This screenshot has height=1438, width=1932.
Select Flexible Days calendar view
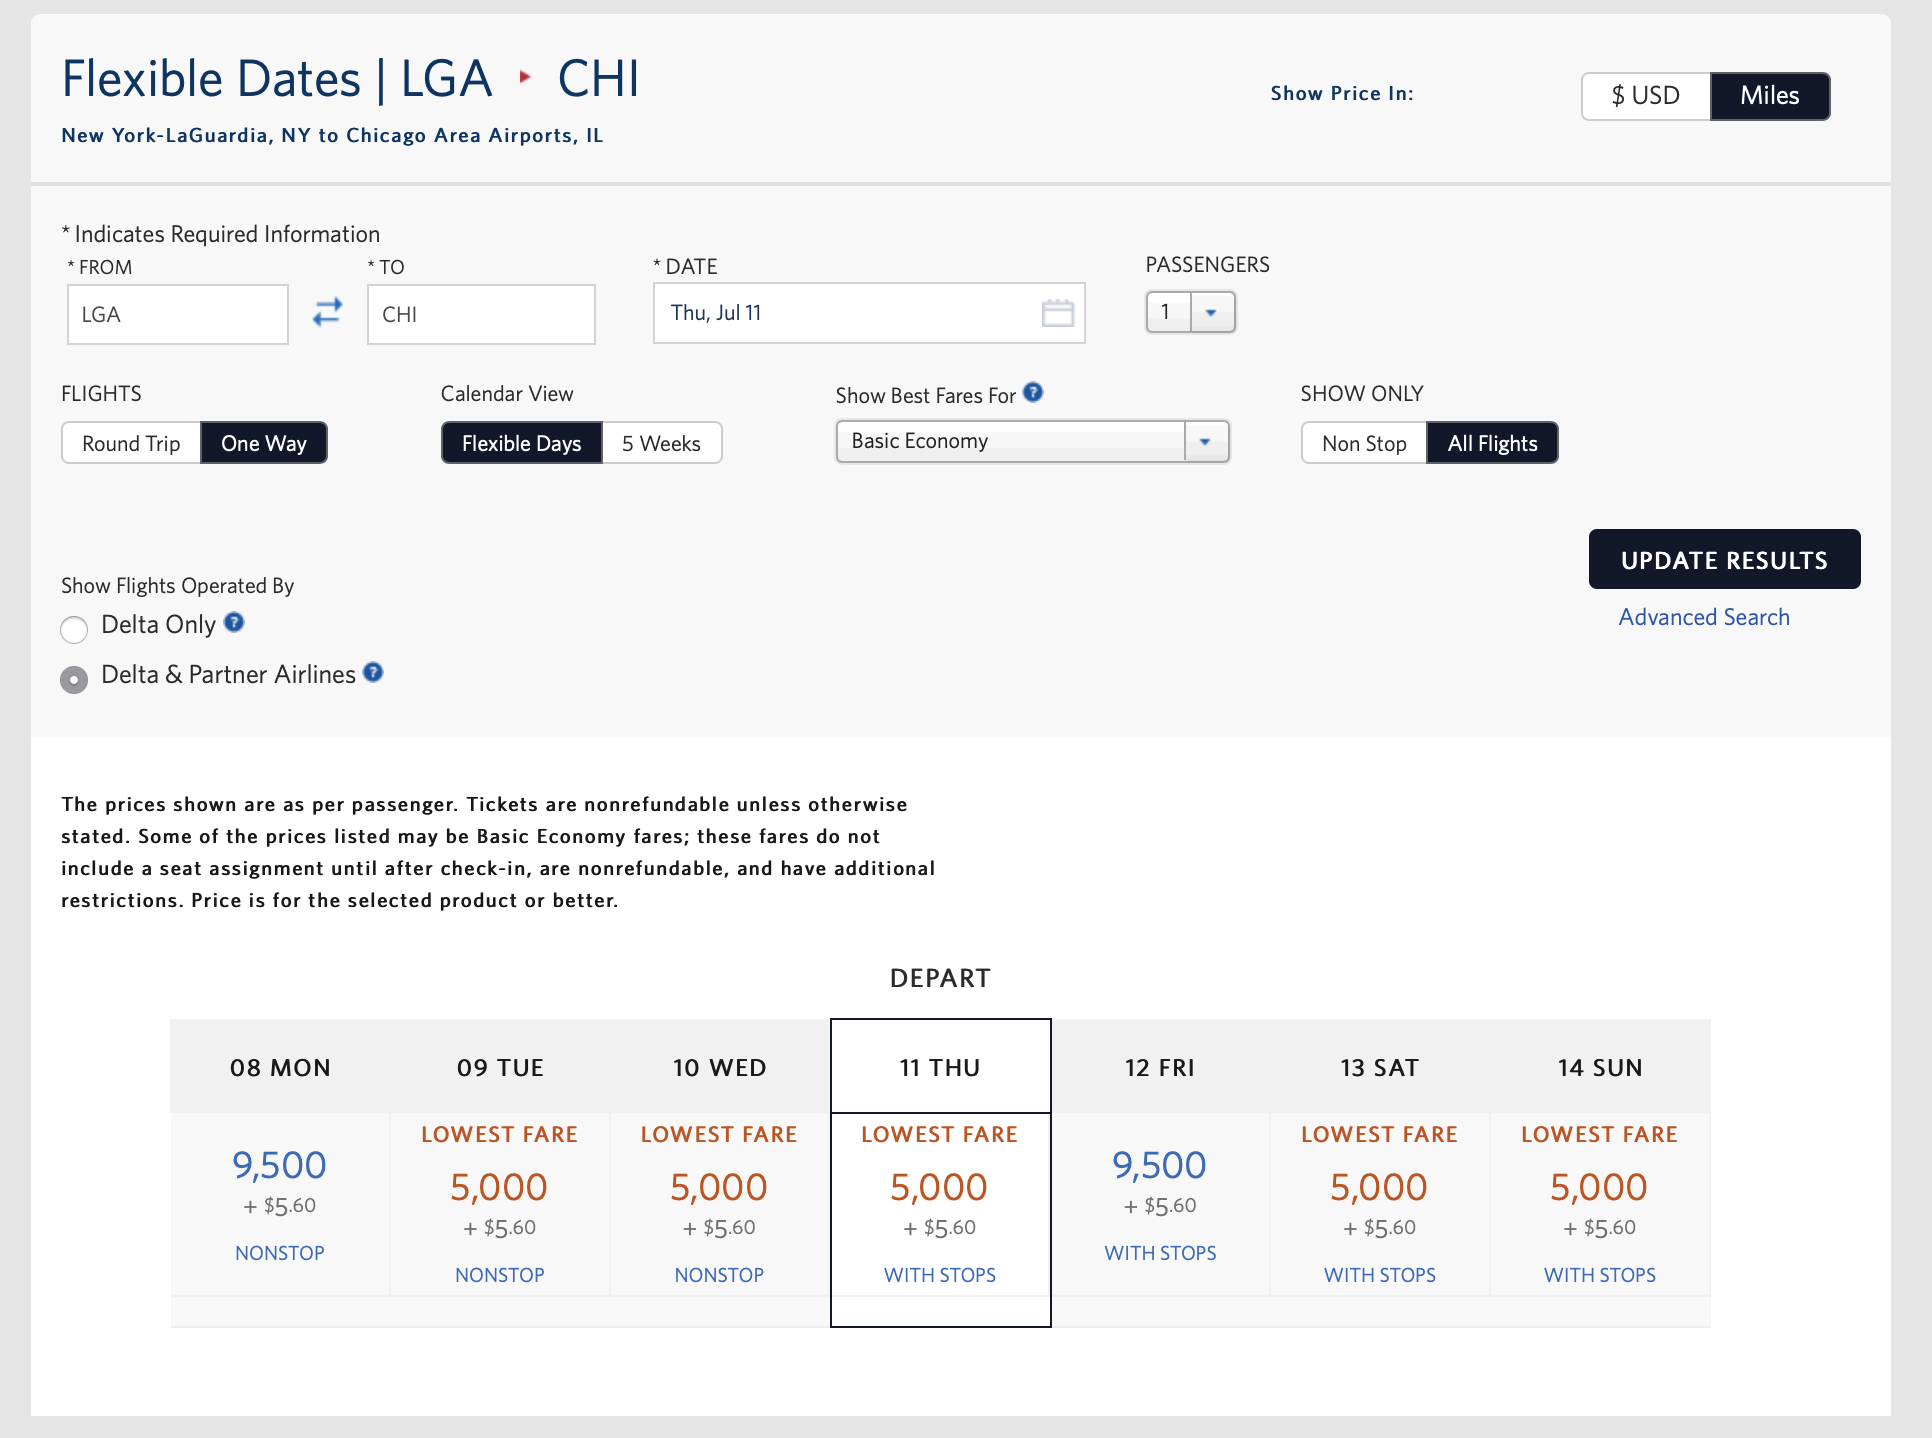coord(522,443)
